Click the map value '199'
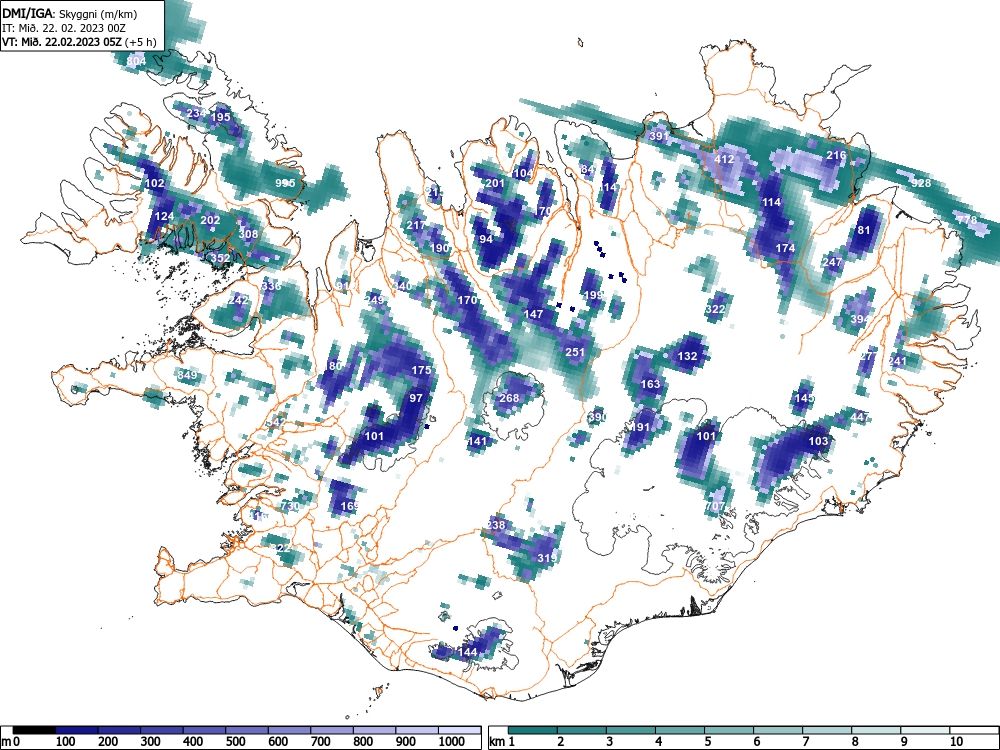The image size is (1000, 750). pos(593,295)
